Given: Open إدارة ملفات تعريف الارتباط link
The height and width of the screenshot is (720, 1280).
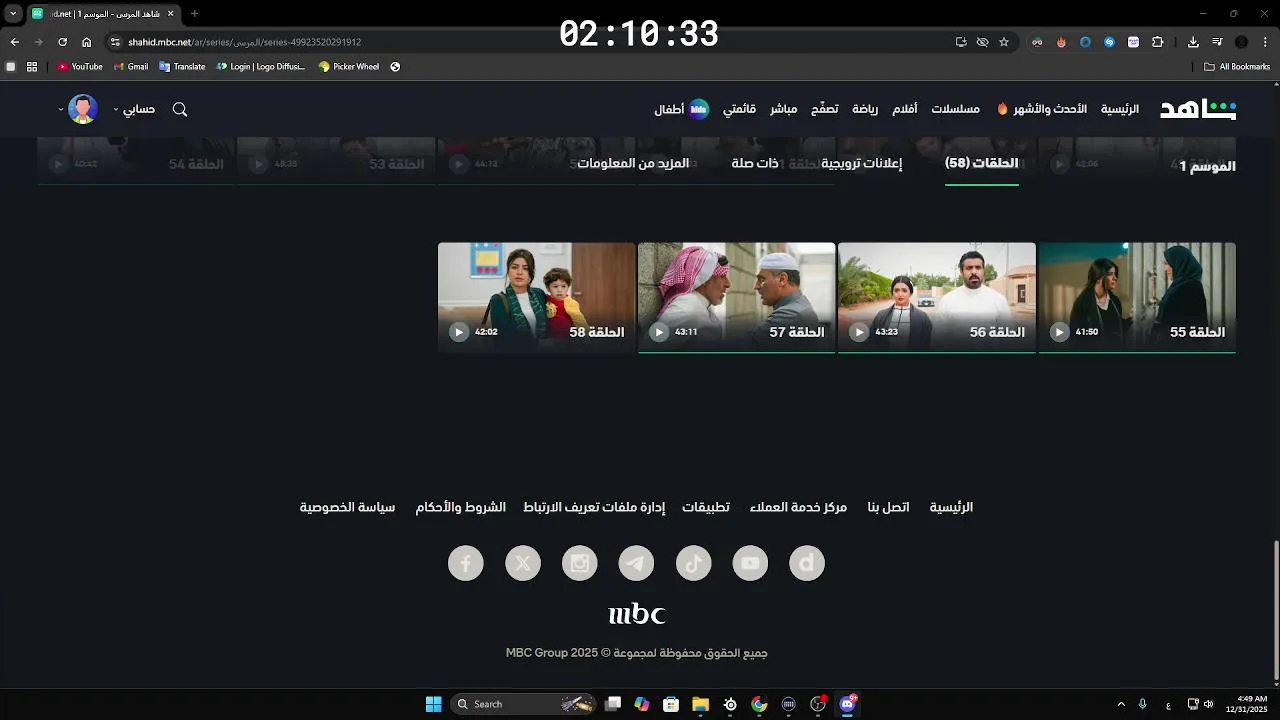Looking at the screenshot, I should (594, 507).
